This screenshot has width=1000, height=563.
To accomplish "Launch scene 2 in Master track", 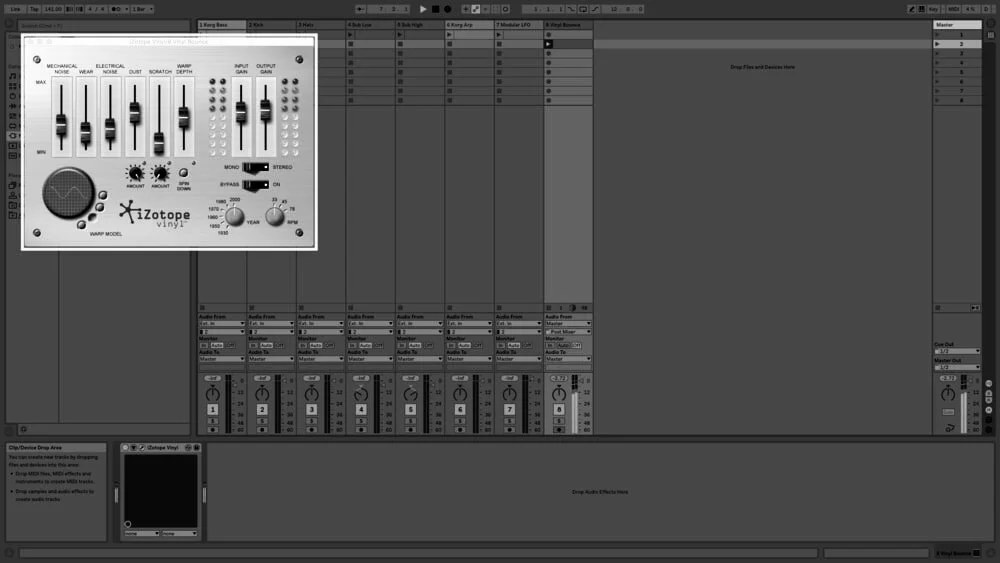I will (x=938, y=44).
